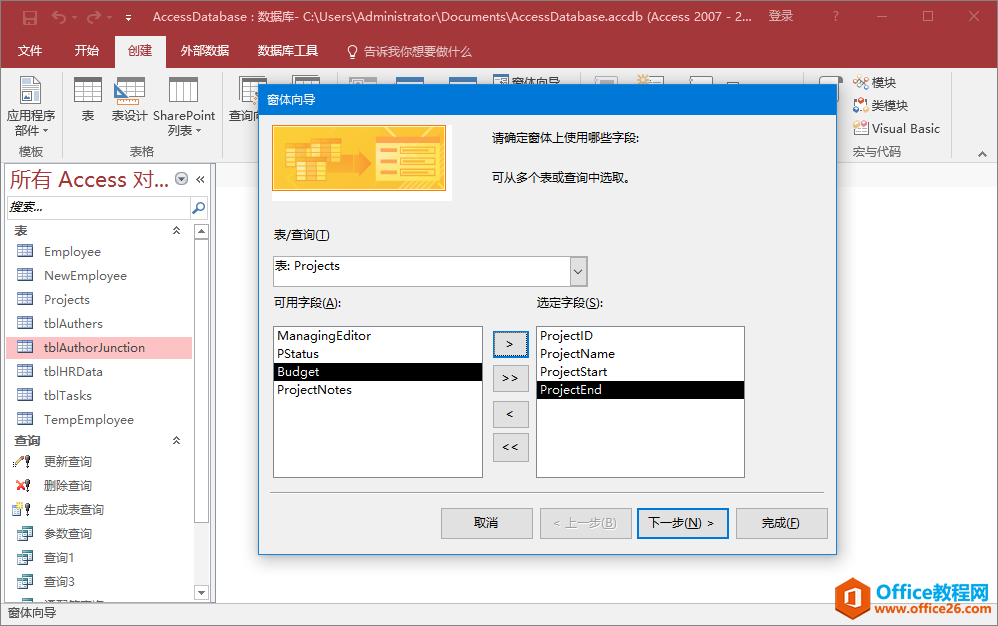Select the 参数查询 query icon
The width and height of the screenshot is (998, 626).
(24, 534)
